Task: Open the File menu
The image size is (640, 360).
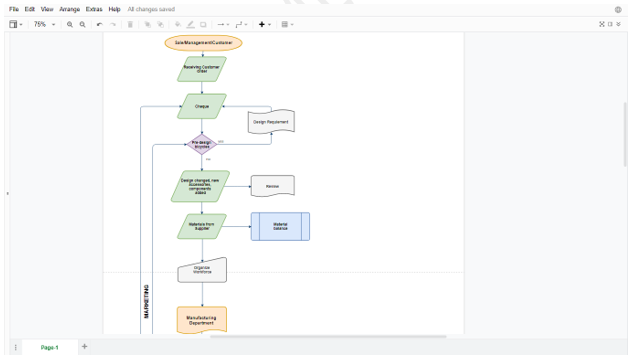Action: point(14,9)
